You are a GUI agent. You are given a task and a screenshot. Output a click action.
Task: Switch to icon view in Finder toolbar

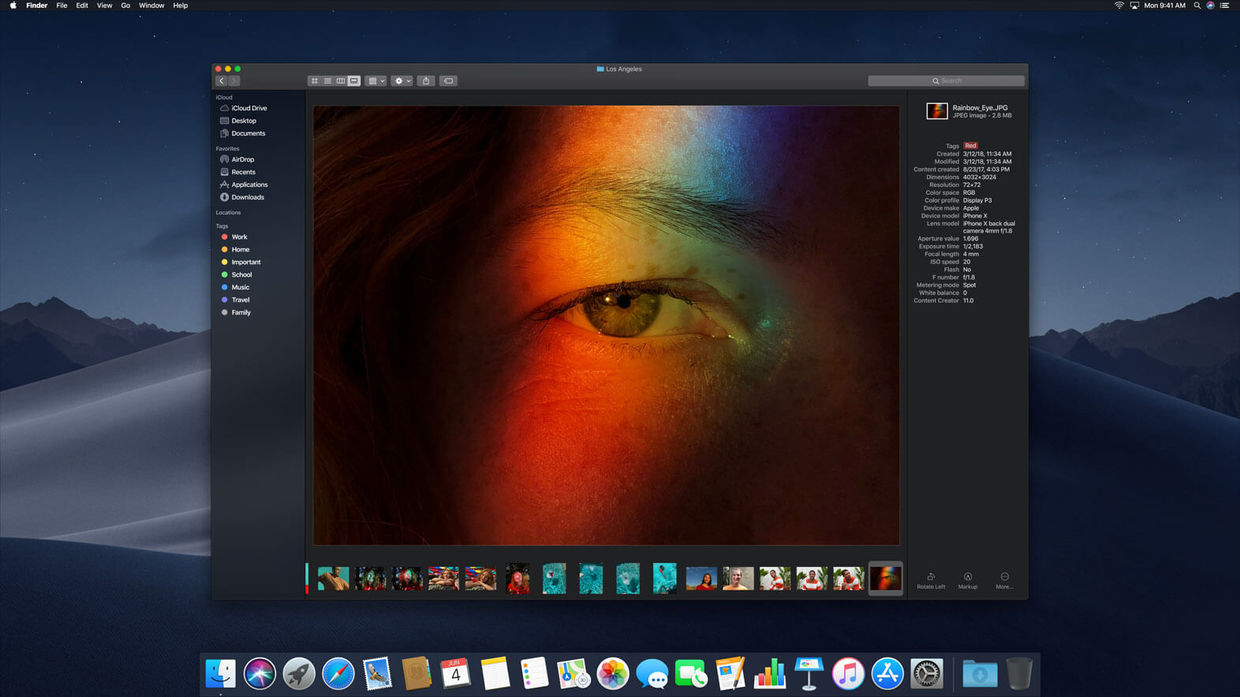point(314,81)
